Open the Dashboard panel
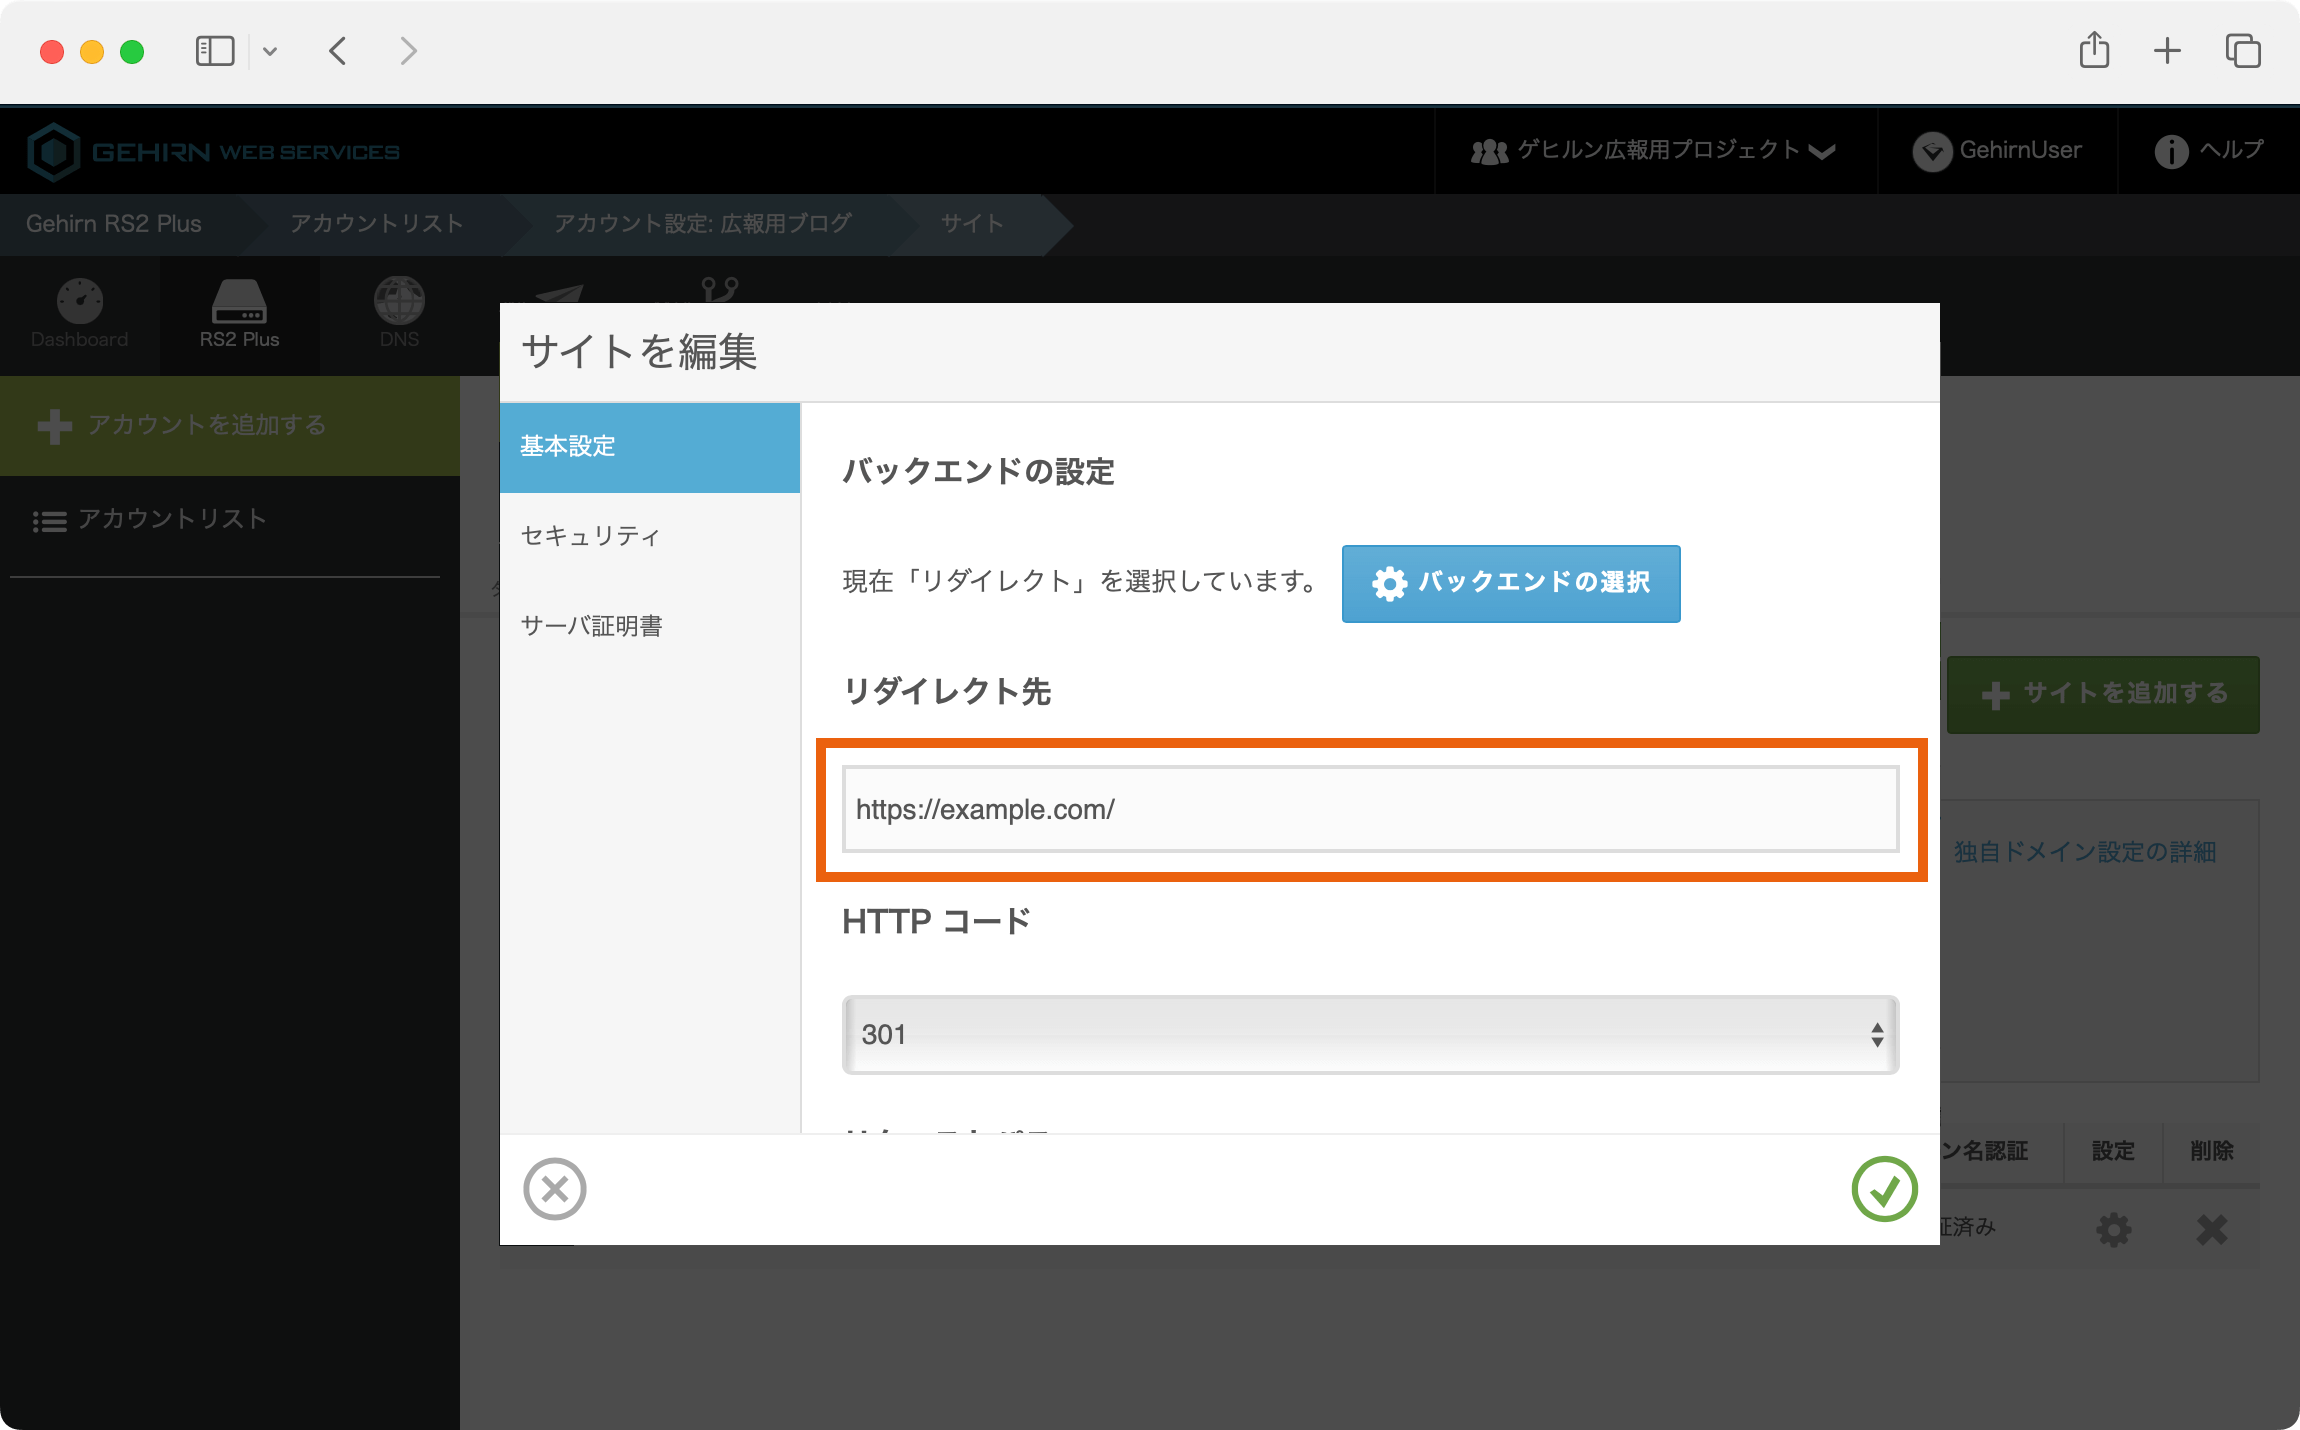Viewport: 2300px width, 1430px height. coord(79,315)
